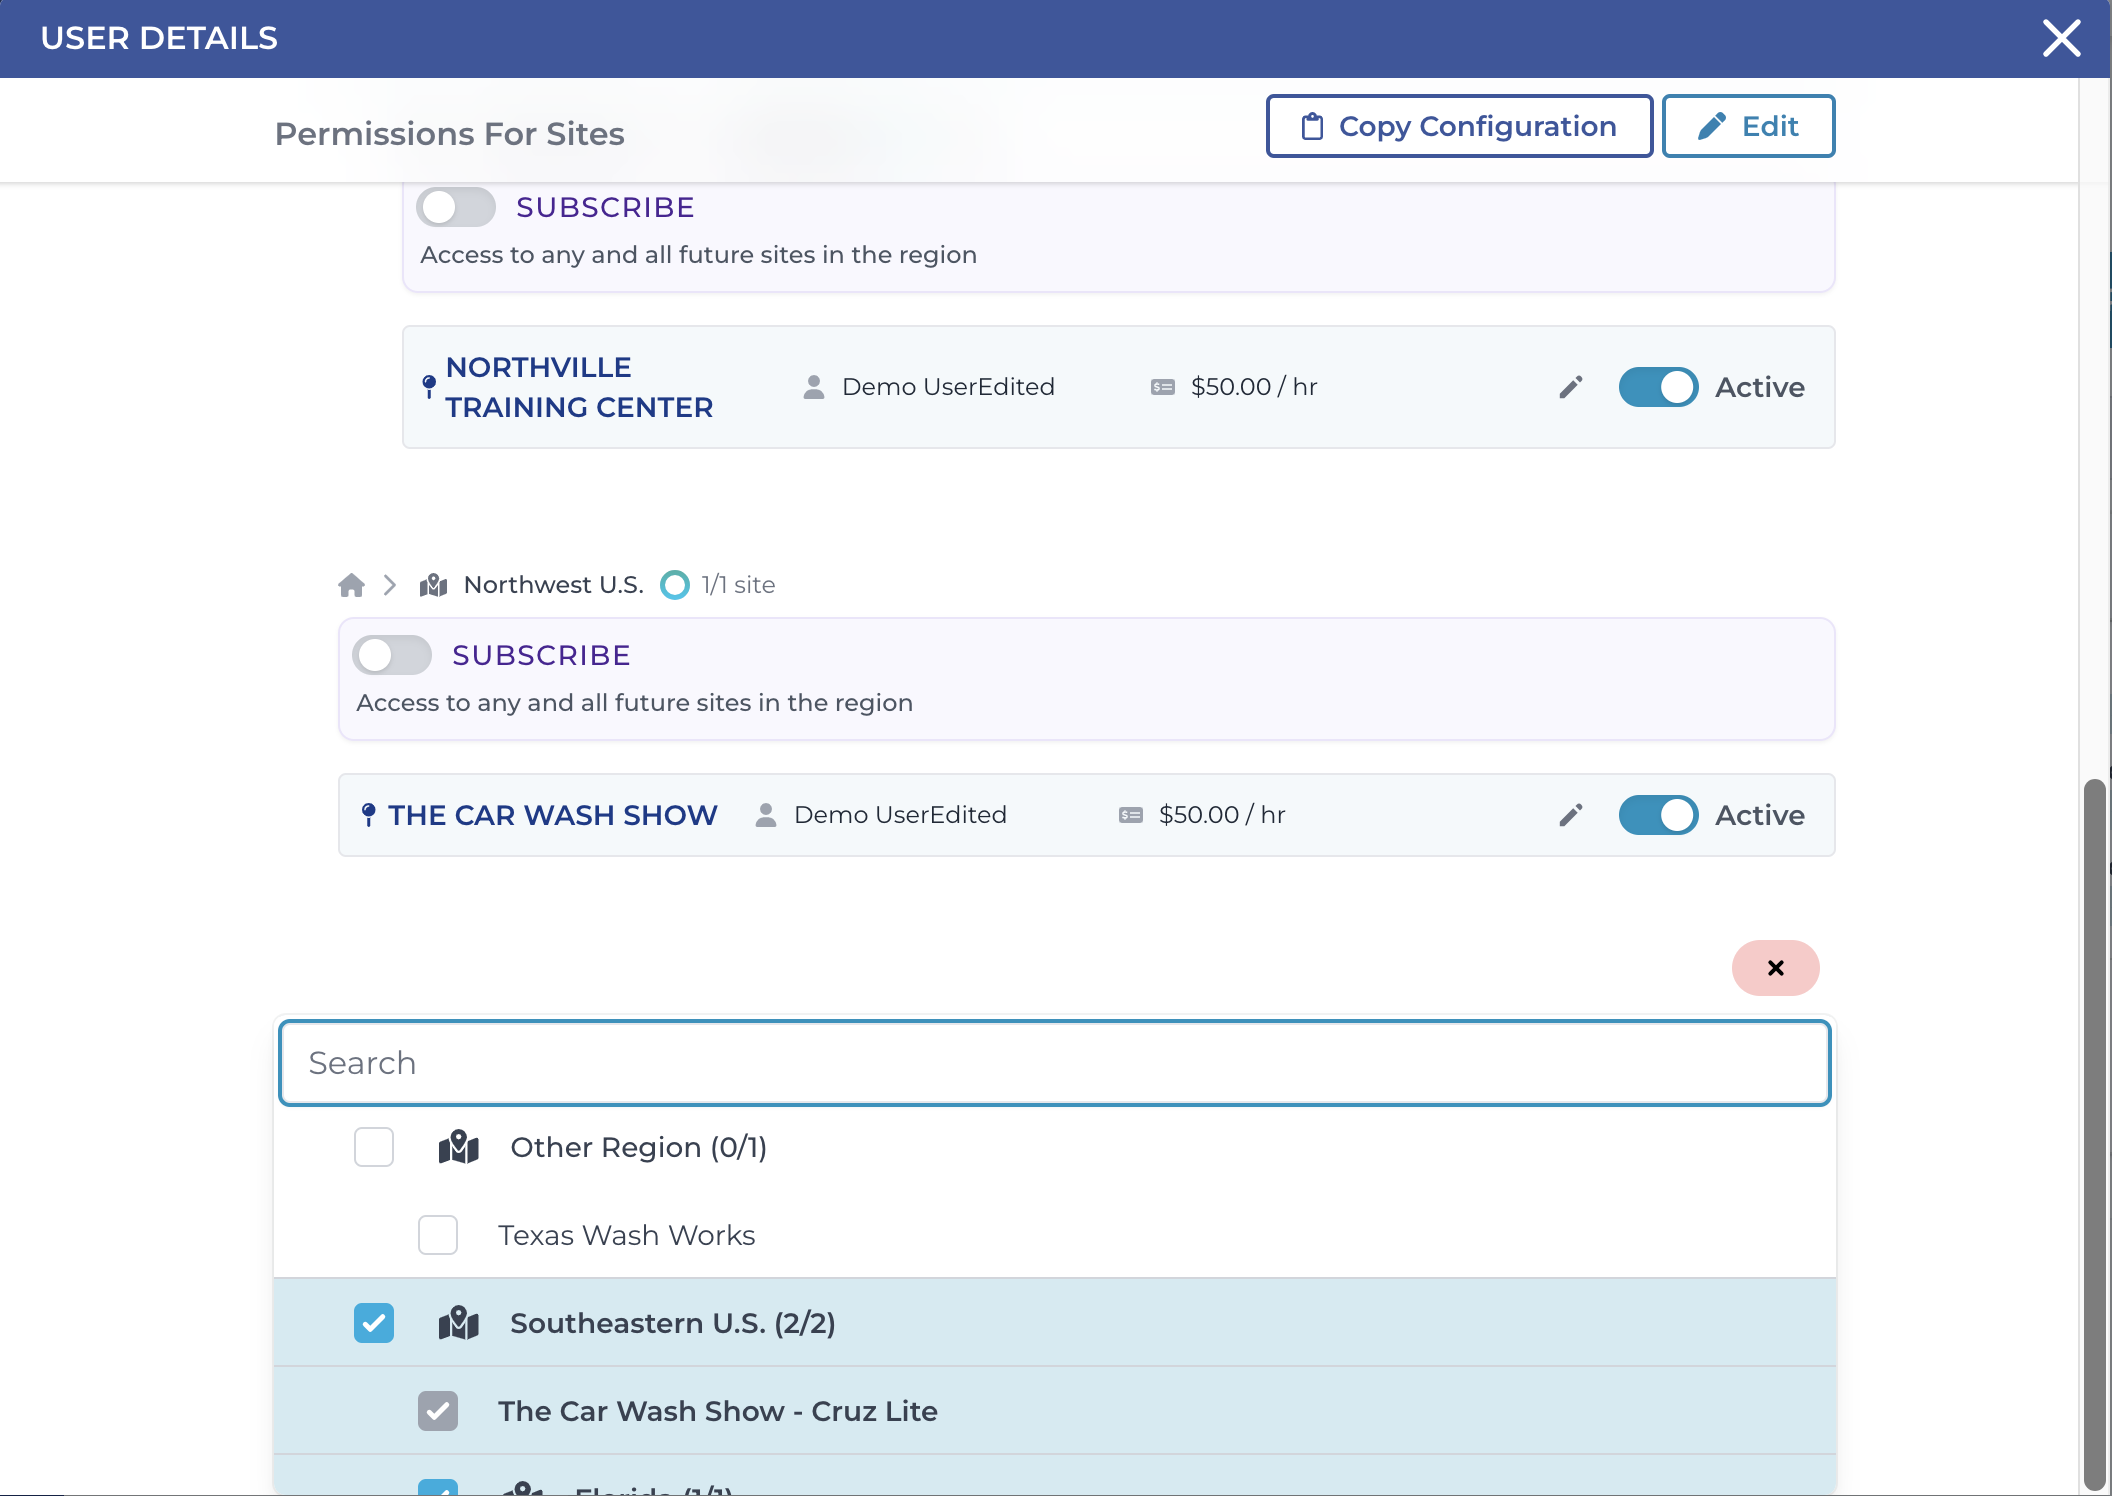
Task: Uncheck the Southeastern U.S. checkbox
Action: 373,1323
